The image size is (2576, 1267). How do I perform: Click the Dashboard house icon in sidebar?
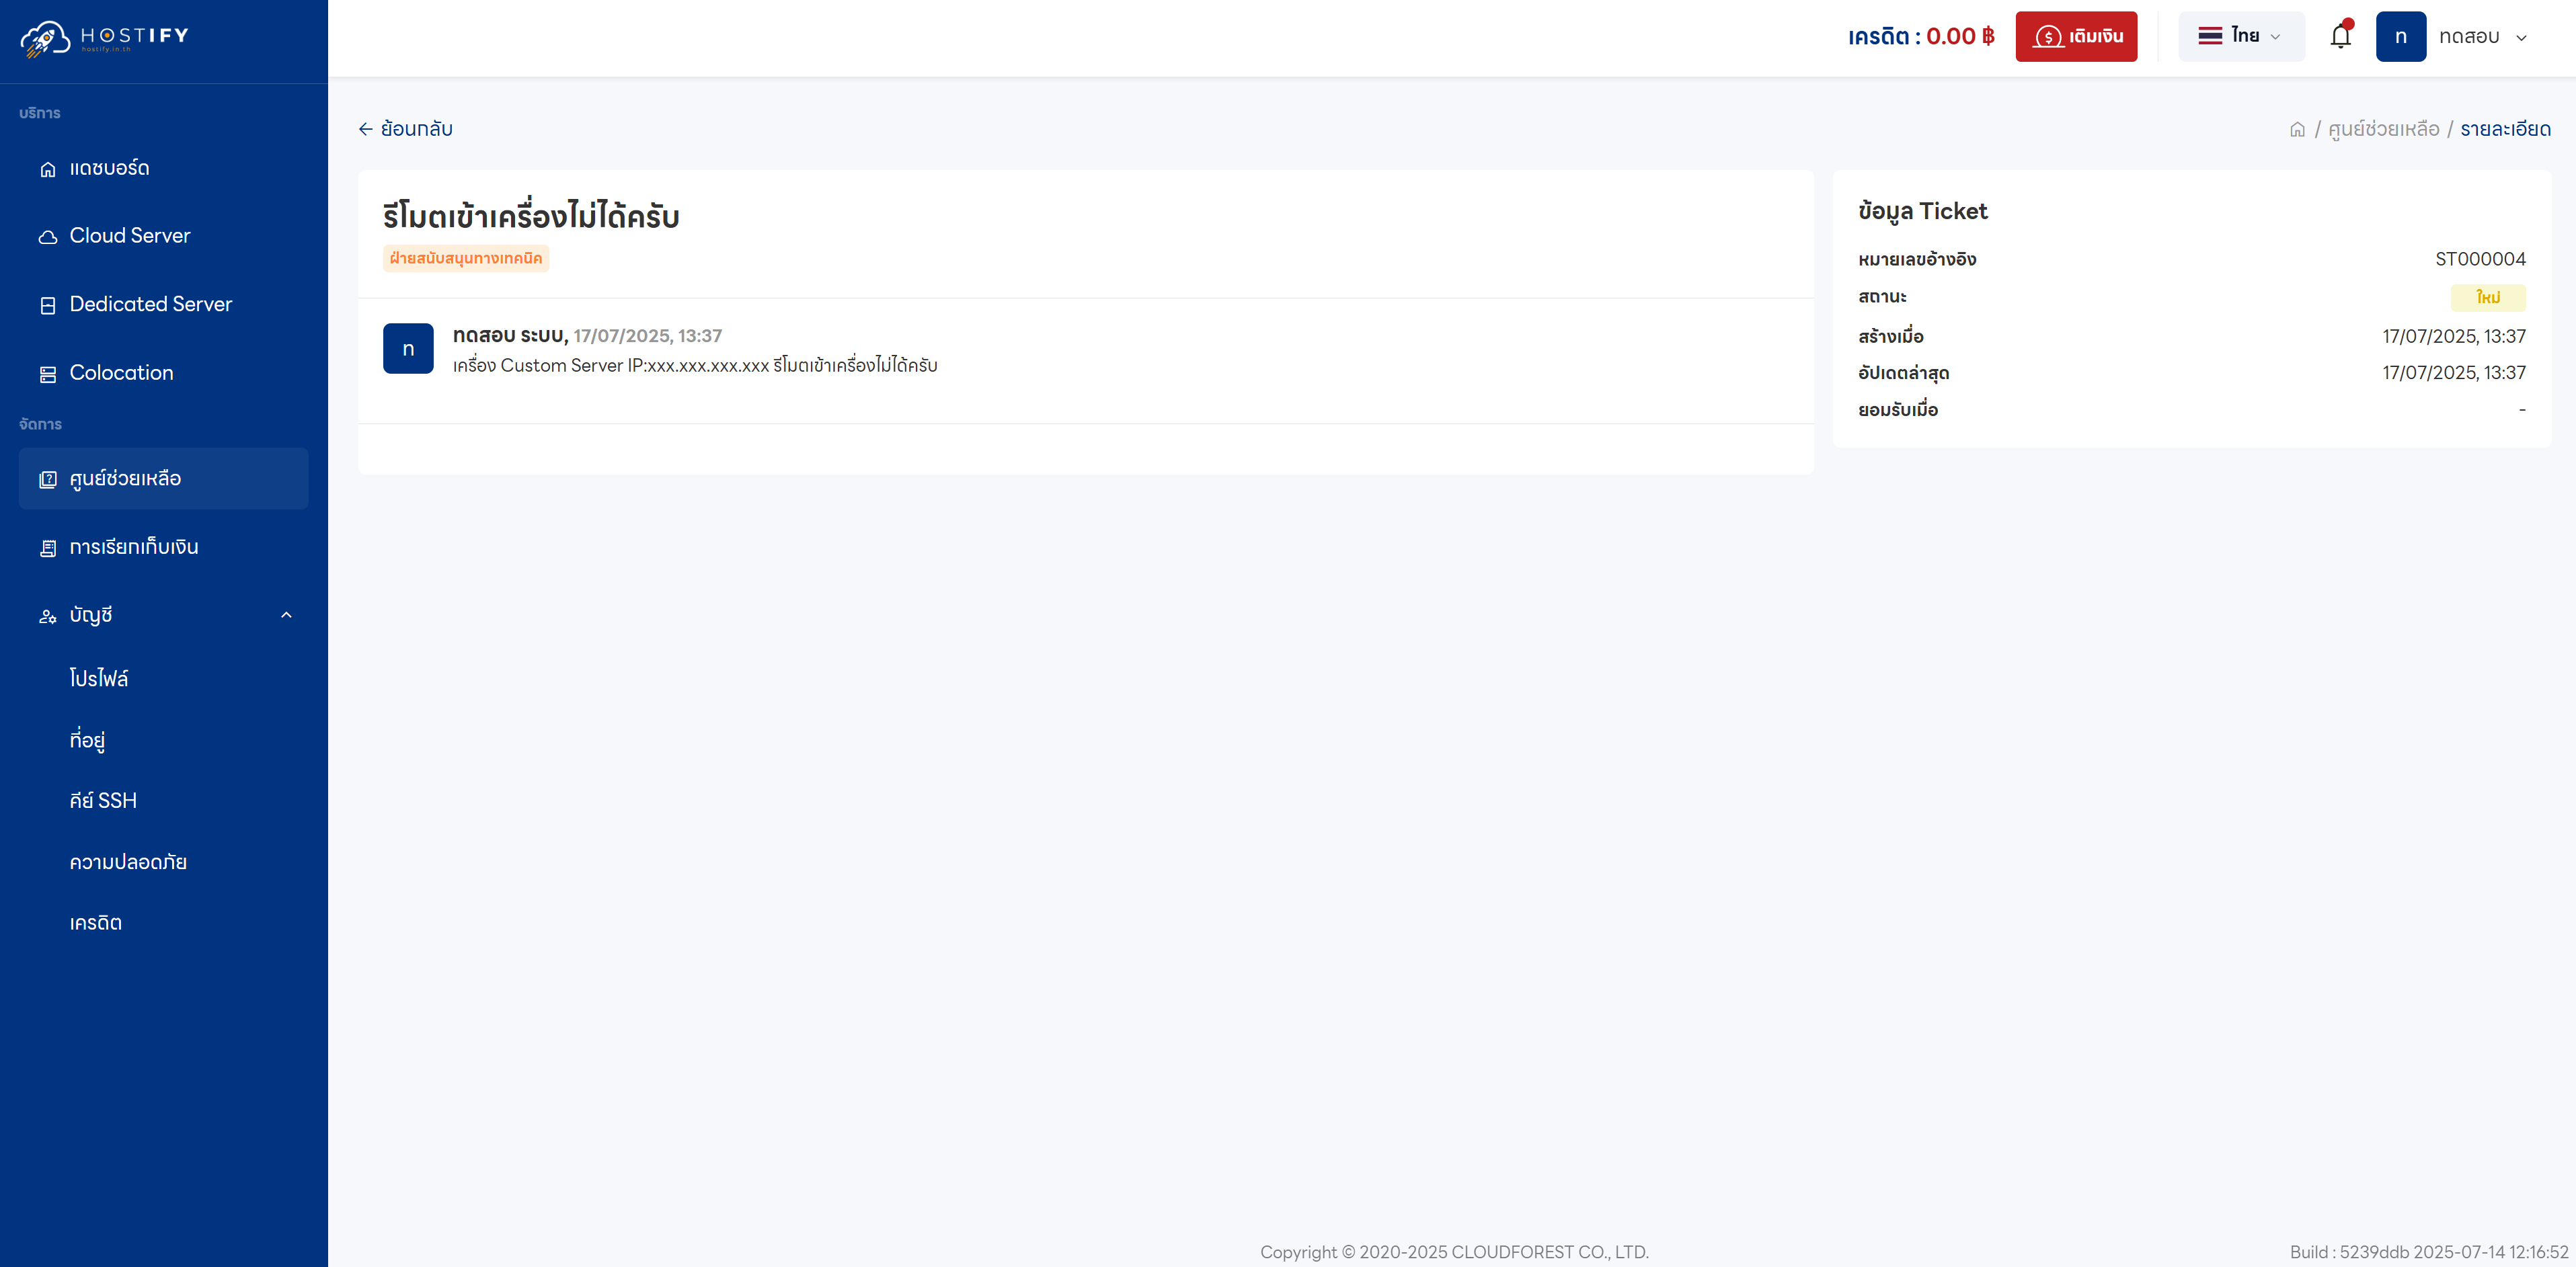pyautogui.click(x=47, y=169)
